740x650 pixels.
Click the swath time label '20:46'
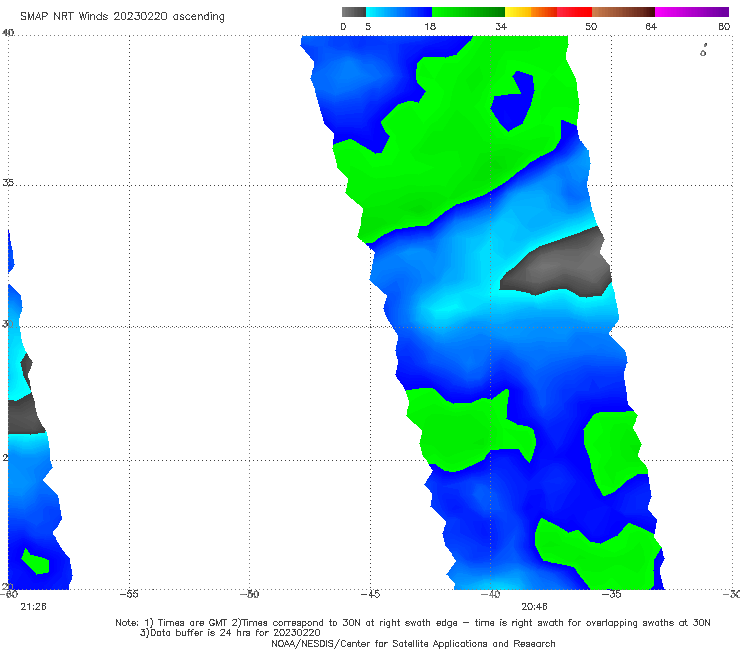tap(534, 607)
